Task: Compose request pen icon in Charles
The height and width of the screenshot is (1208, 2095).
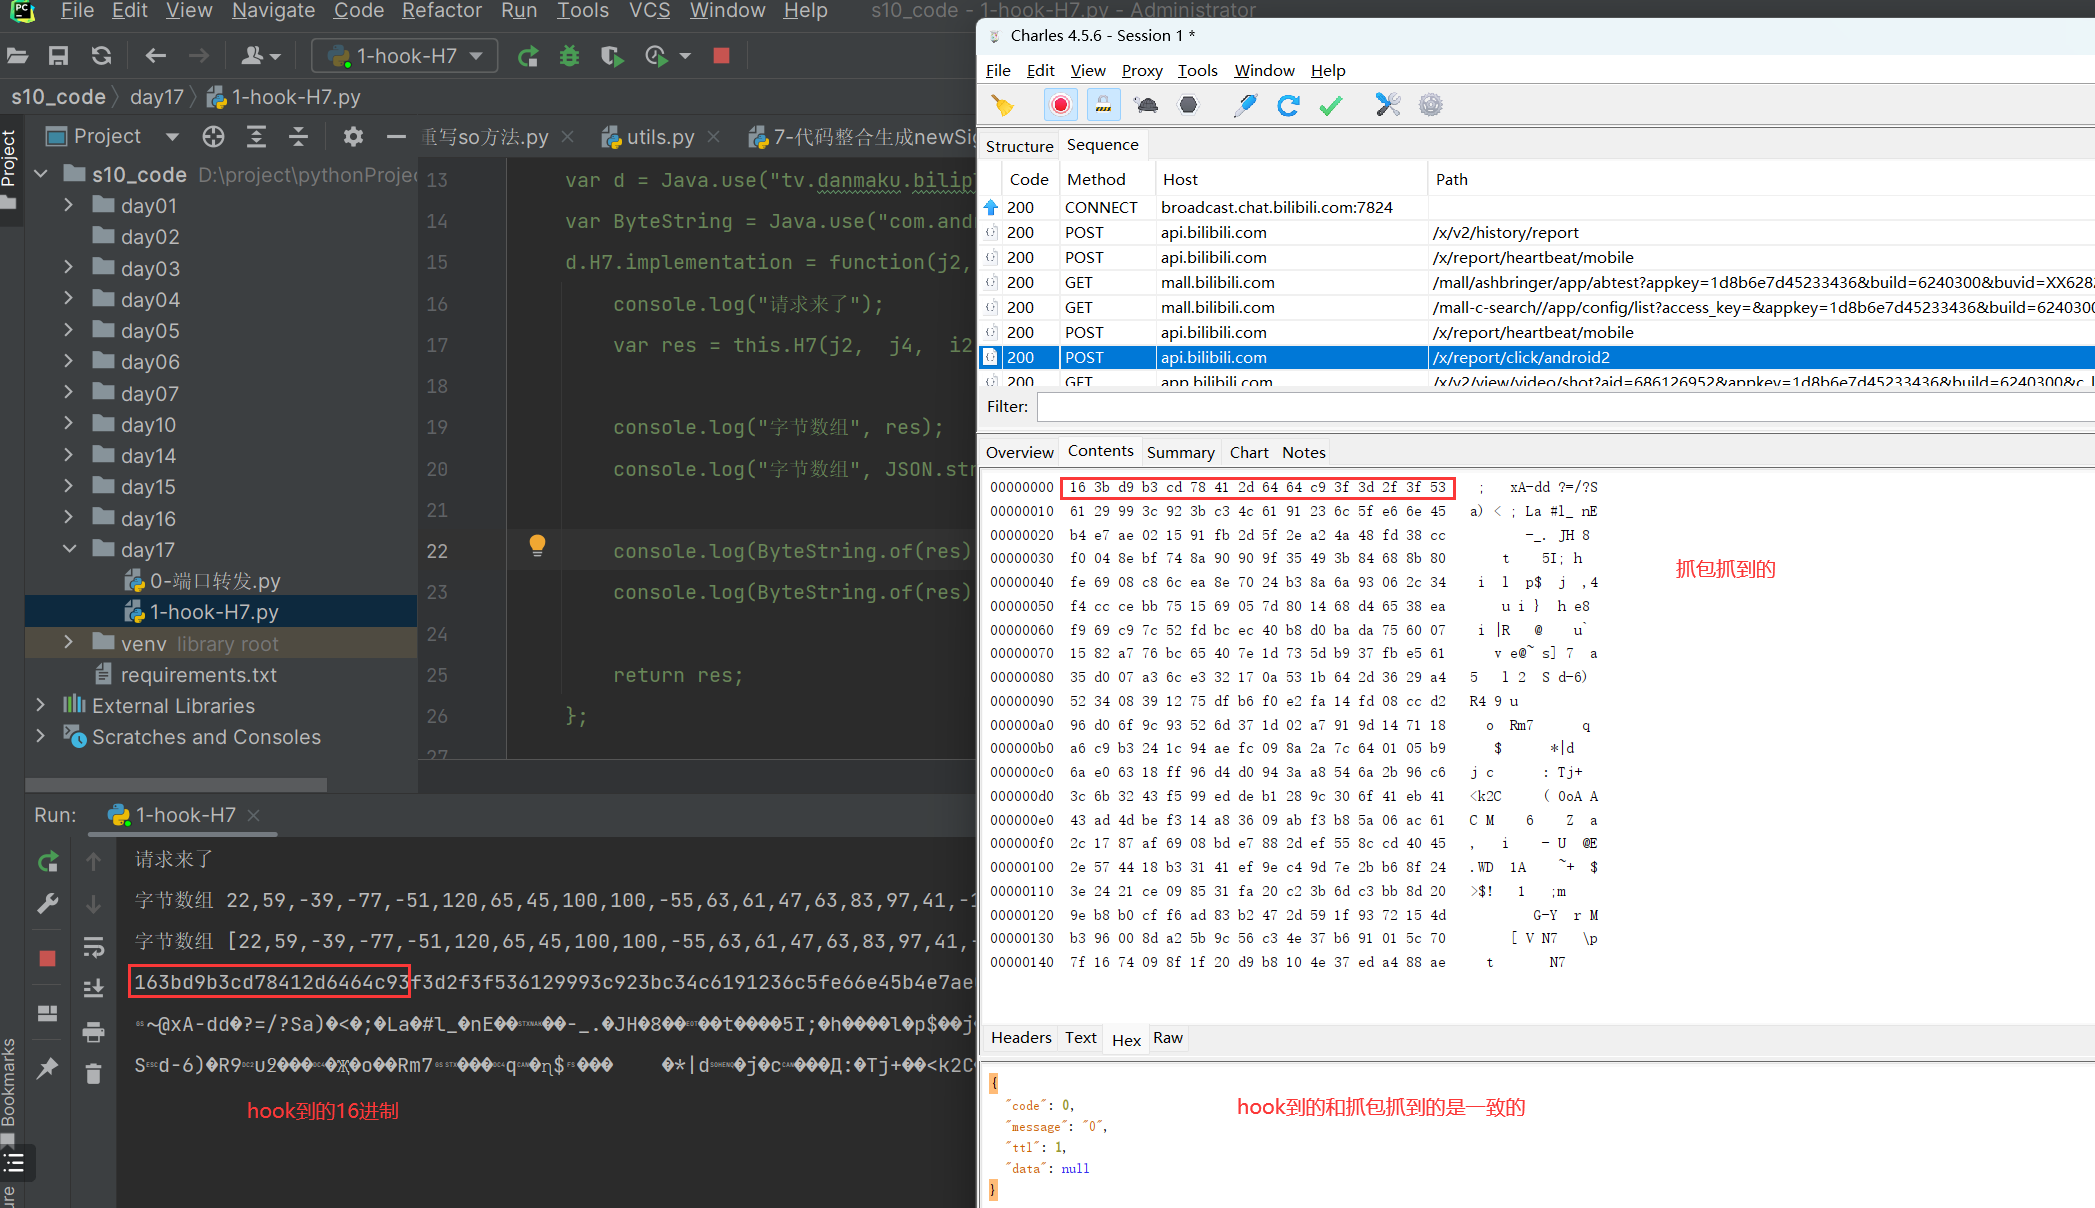Action: (x=1245, y=105)
